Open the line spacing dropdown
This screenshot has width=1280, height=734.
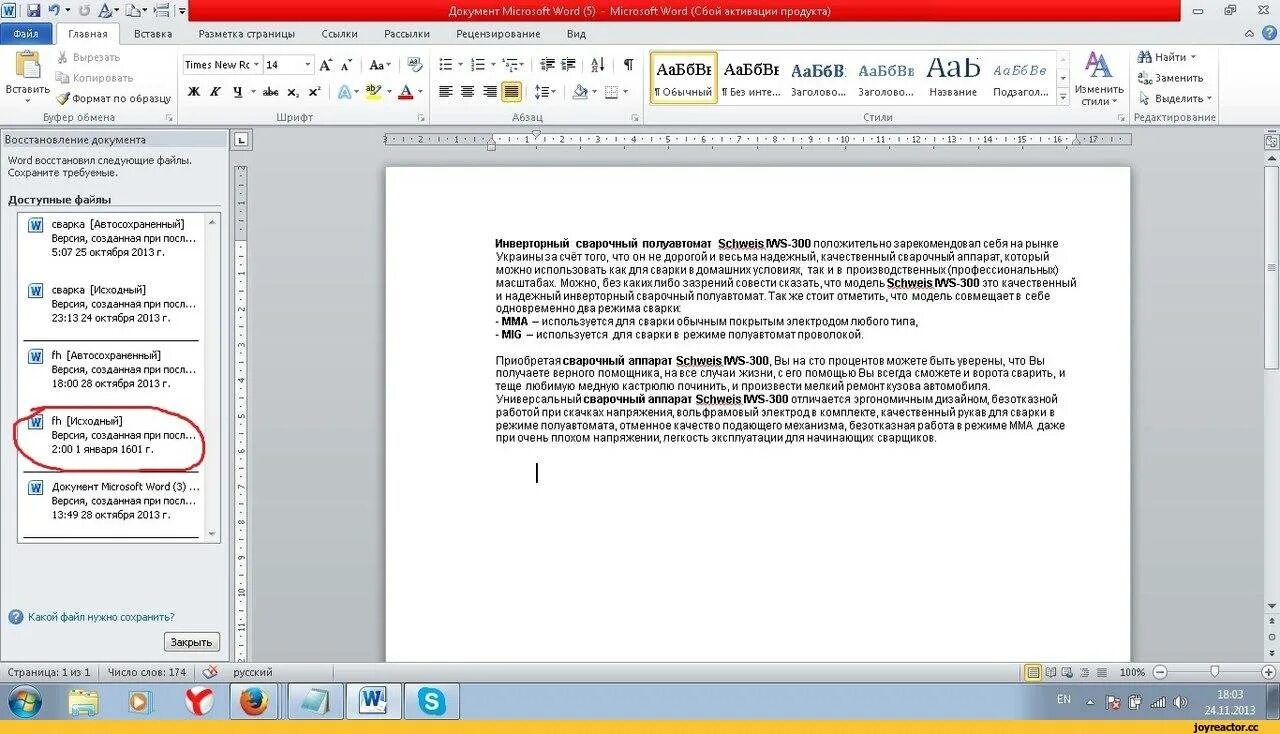pyautogui.click(x=545, y=91)
